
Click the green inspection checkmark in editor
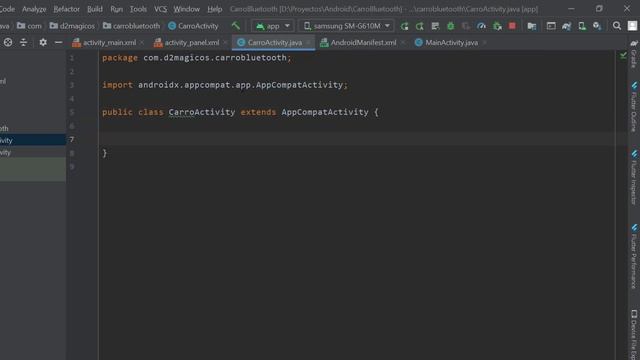(x=623, y=55)
